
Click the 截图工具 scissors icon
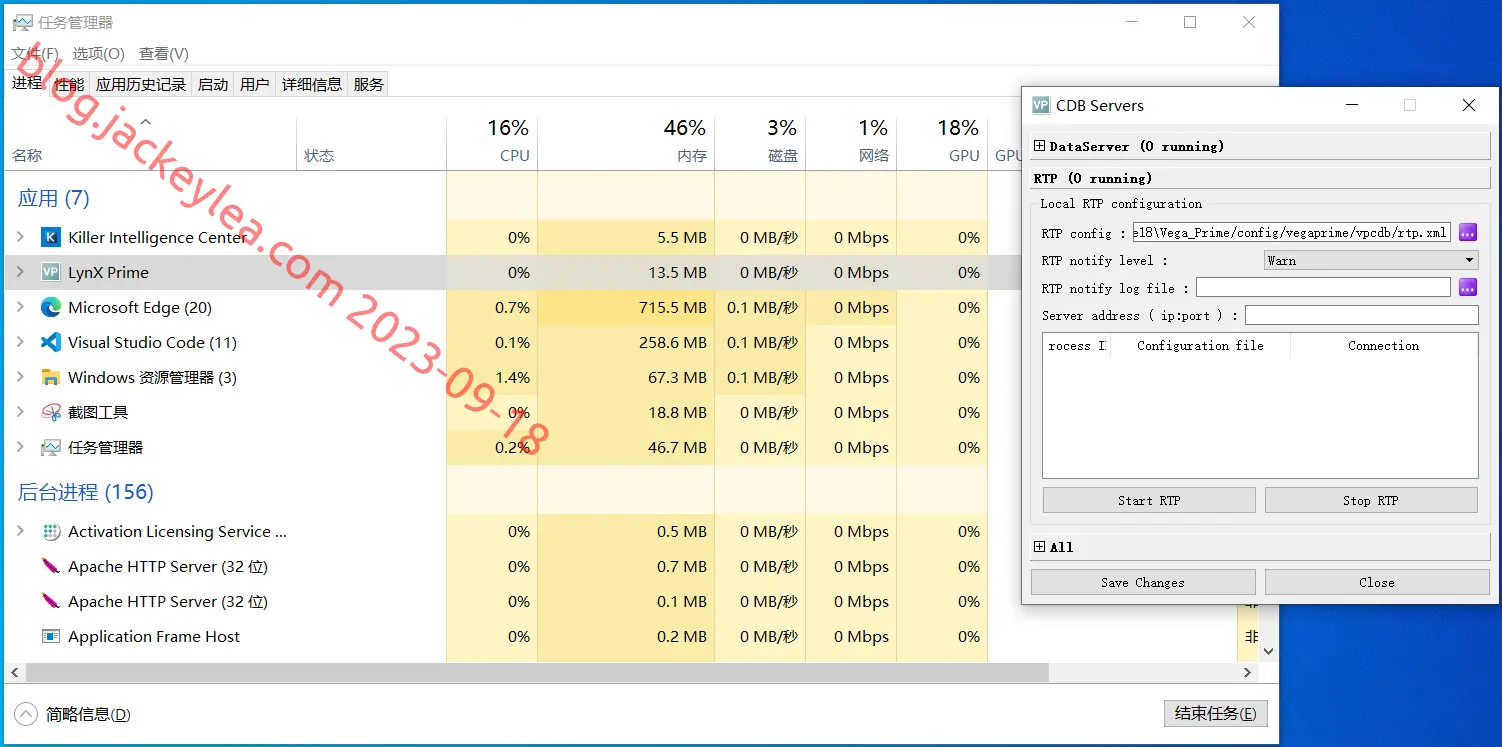[x=51, y=413]
